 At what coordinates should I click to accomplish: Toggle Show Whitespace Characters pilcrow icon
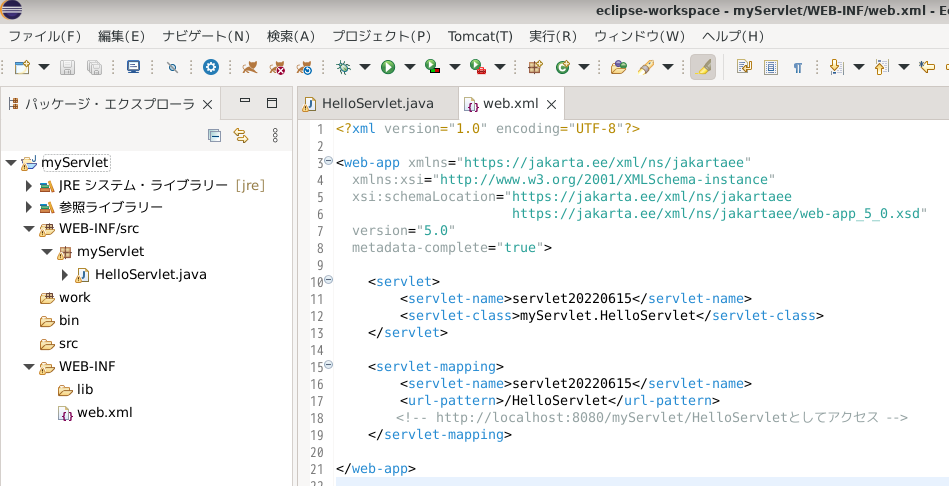(798, 67)
